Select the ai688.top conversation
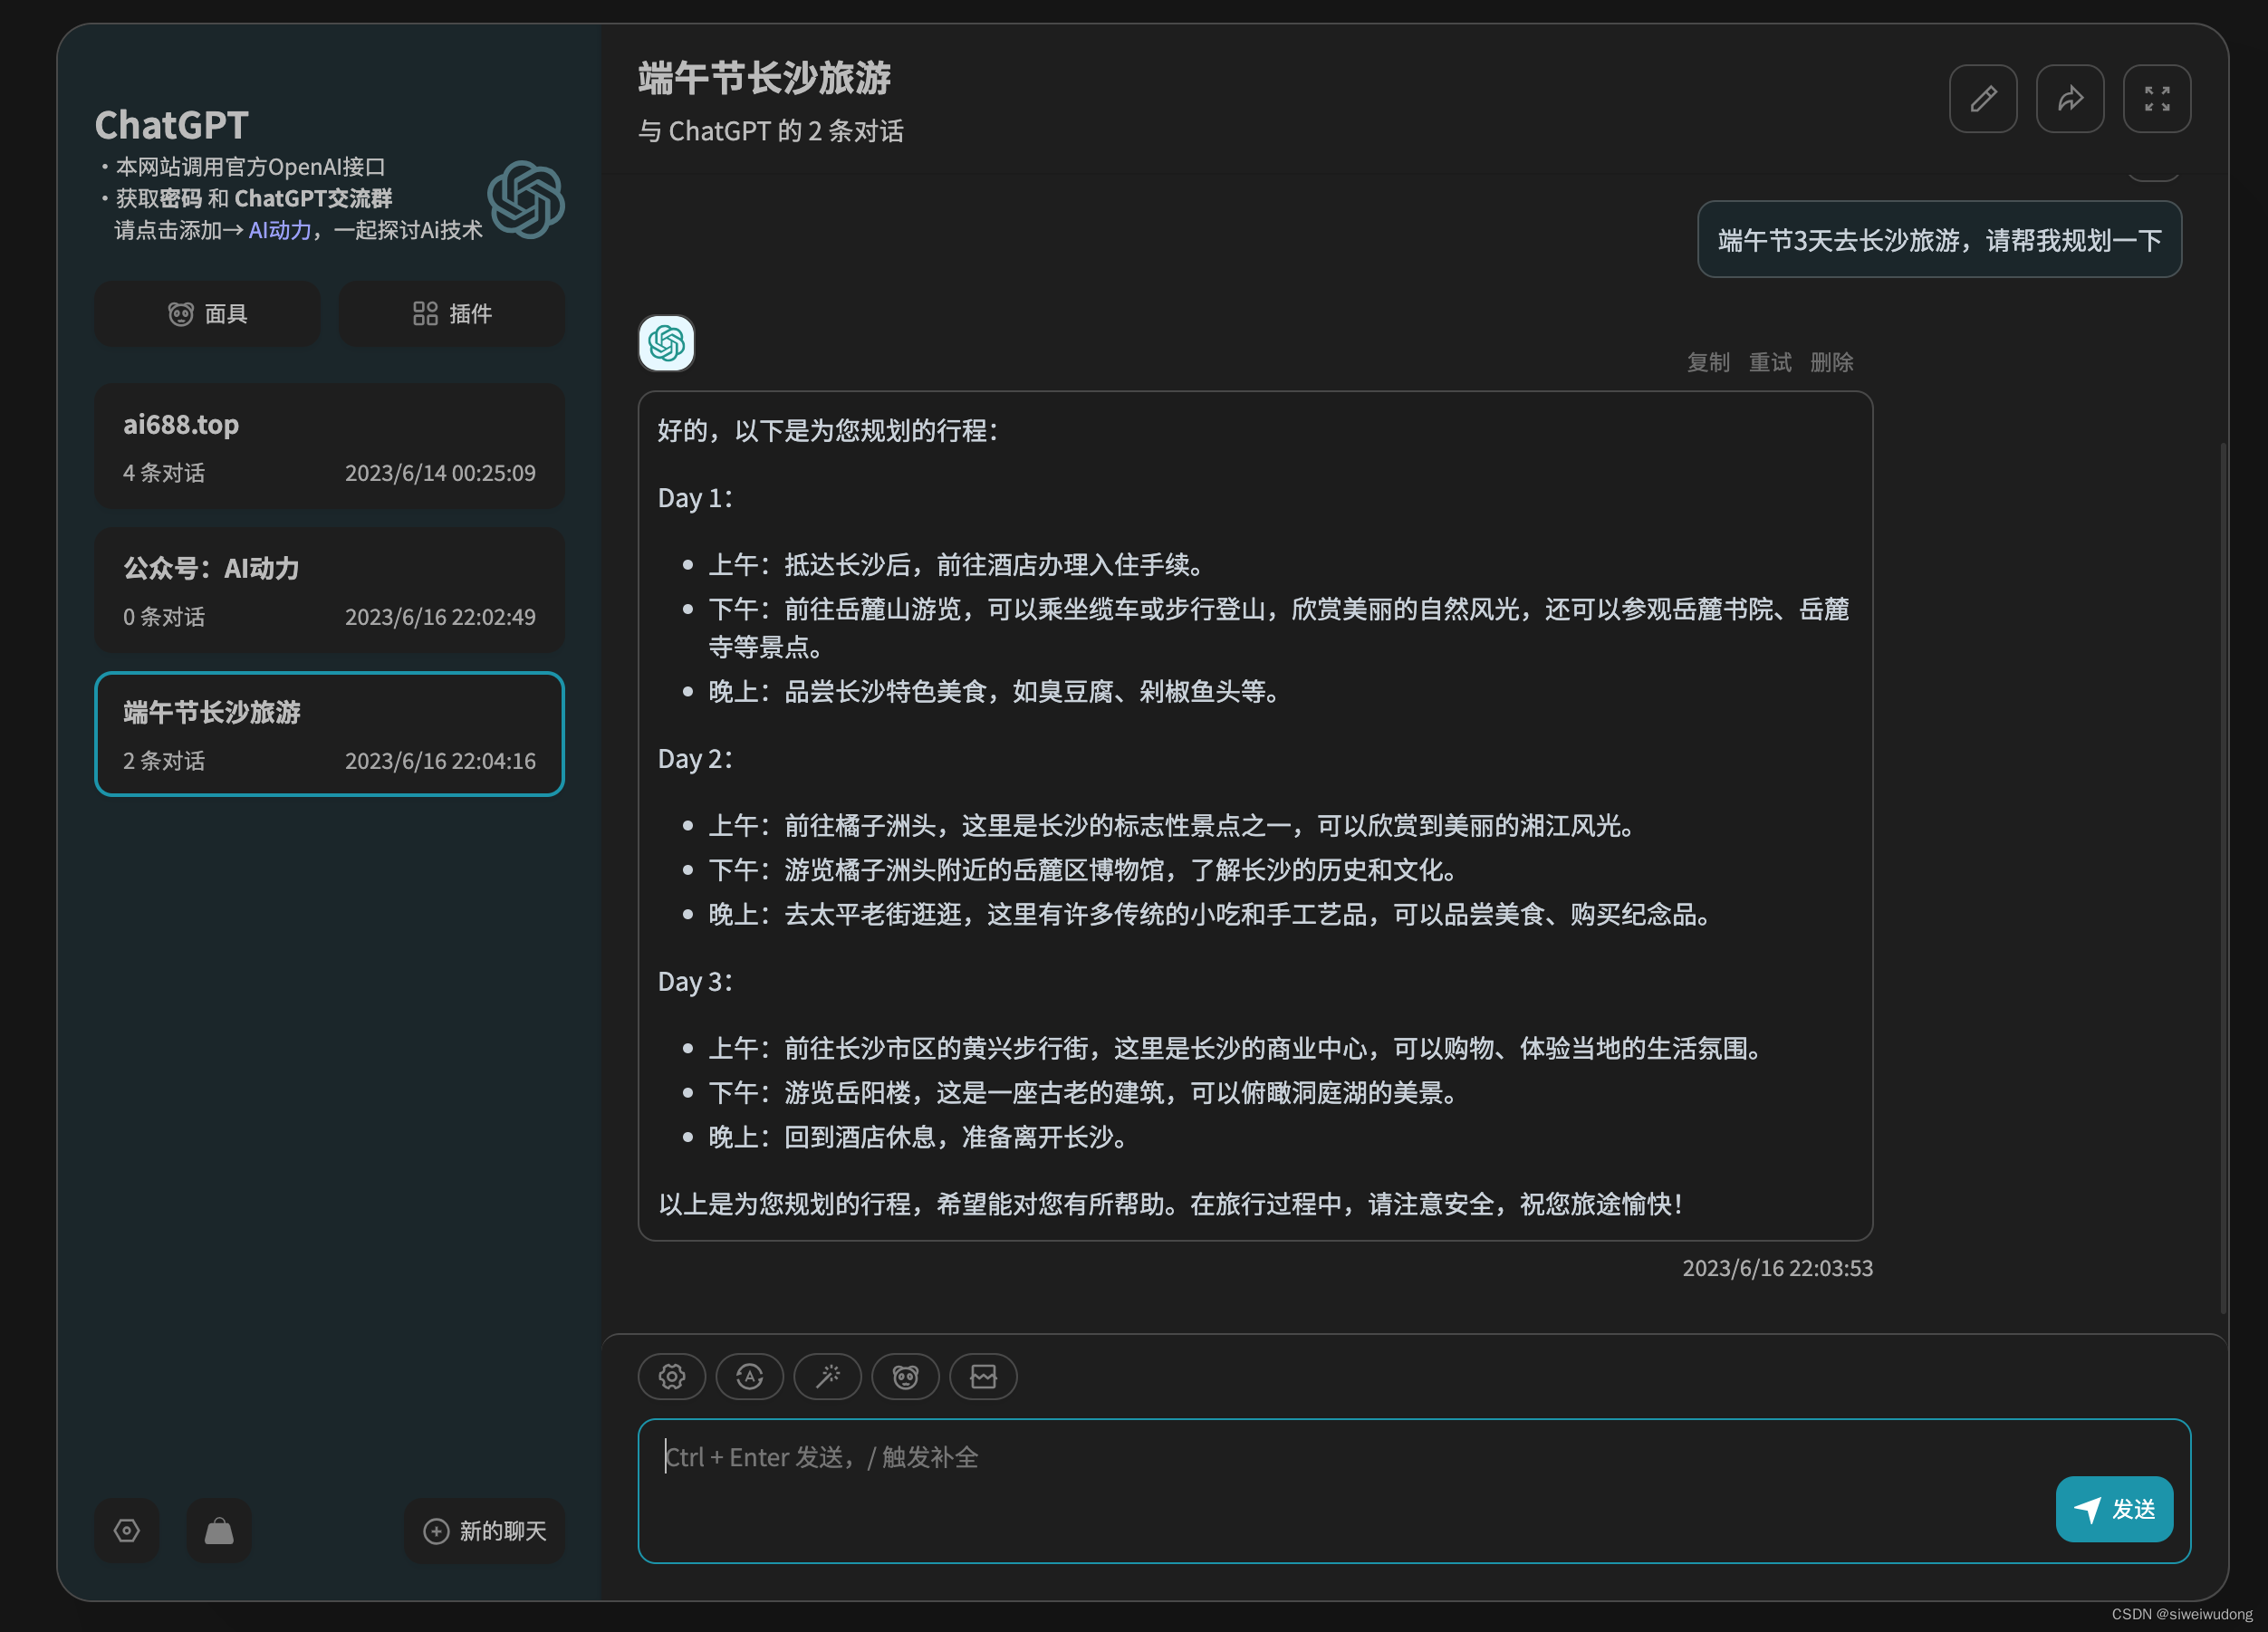This screenshot has height=1632, width=2268. pyautogui.click(x=330, y=446)
